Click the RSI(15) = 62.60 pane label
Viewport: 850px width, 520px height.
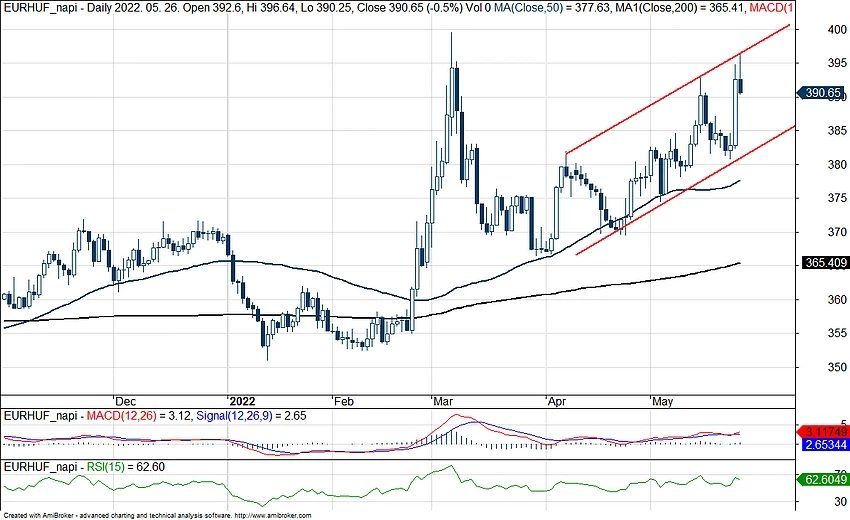pos(126,467)
